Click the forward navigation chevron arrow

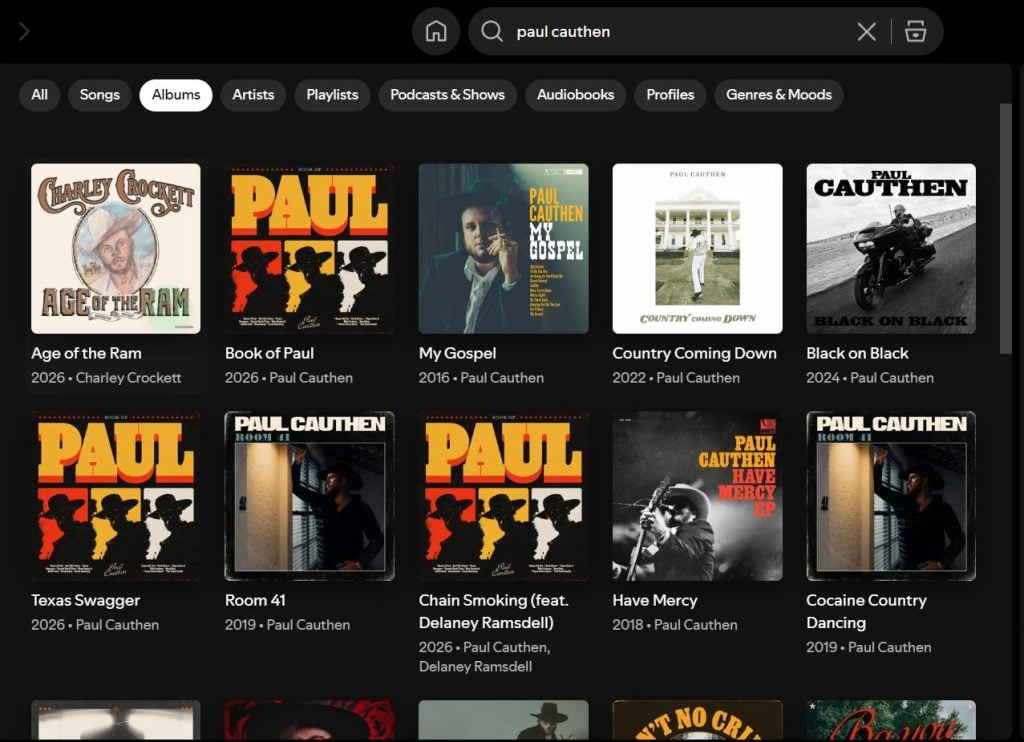[24, 32]
